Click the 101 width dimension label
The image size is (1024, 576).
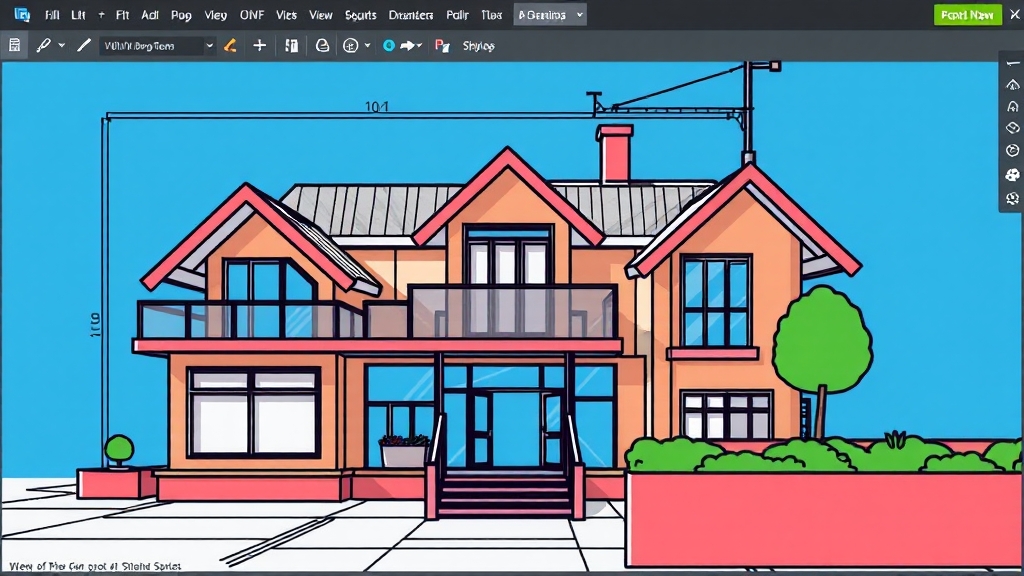[377, 106]
